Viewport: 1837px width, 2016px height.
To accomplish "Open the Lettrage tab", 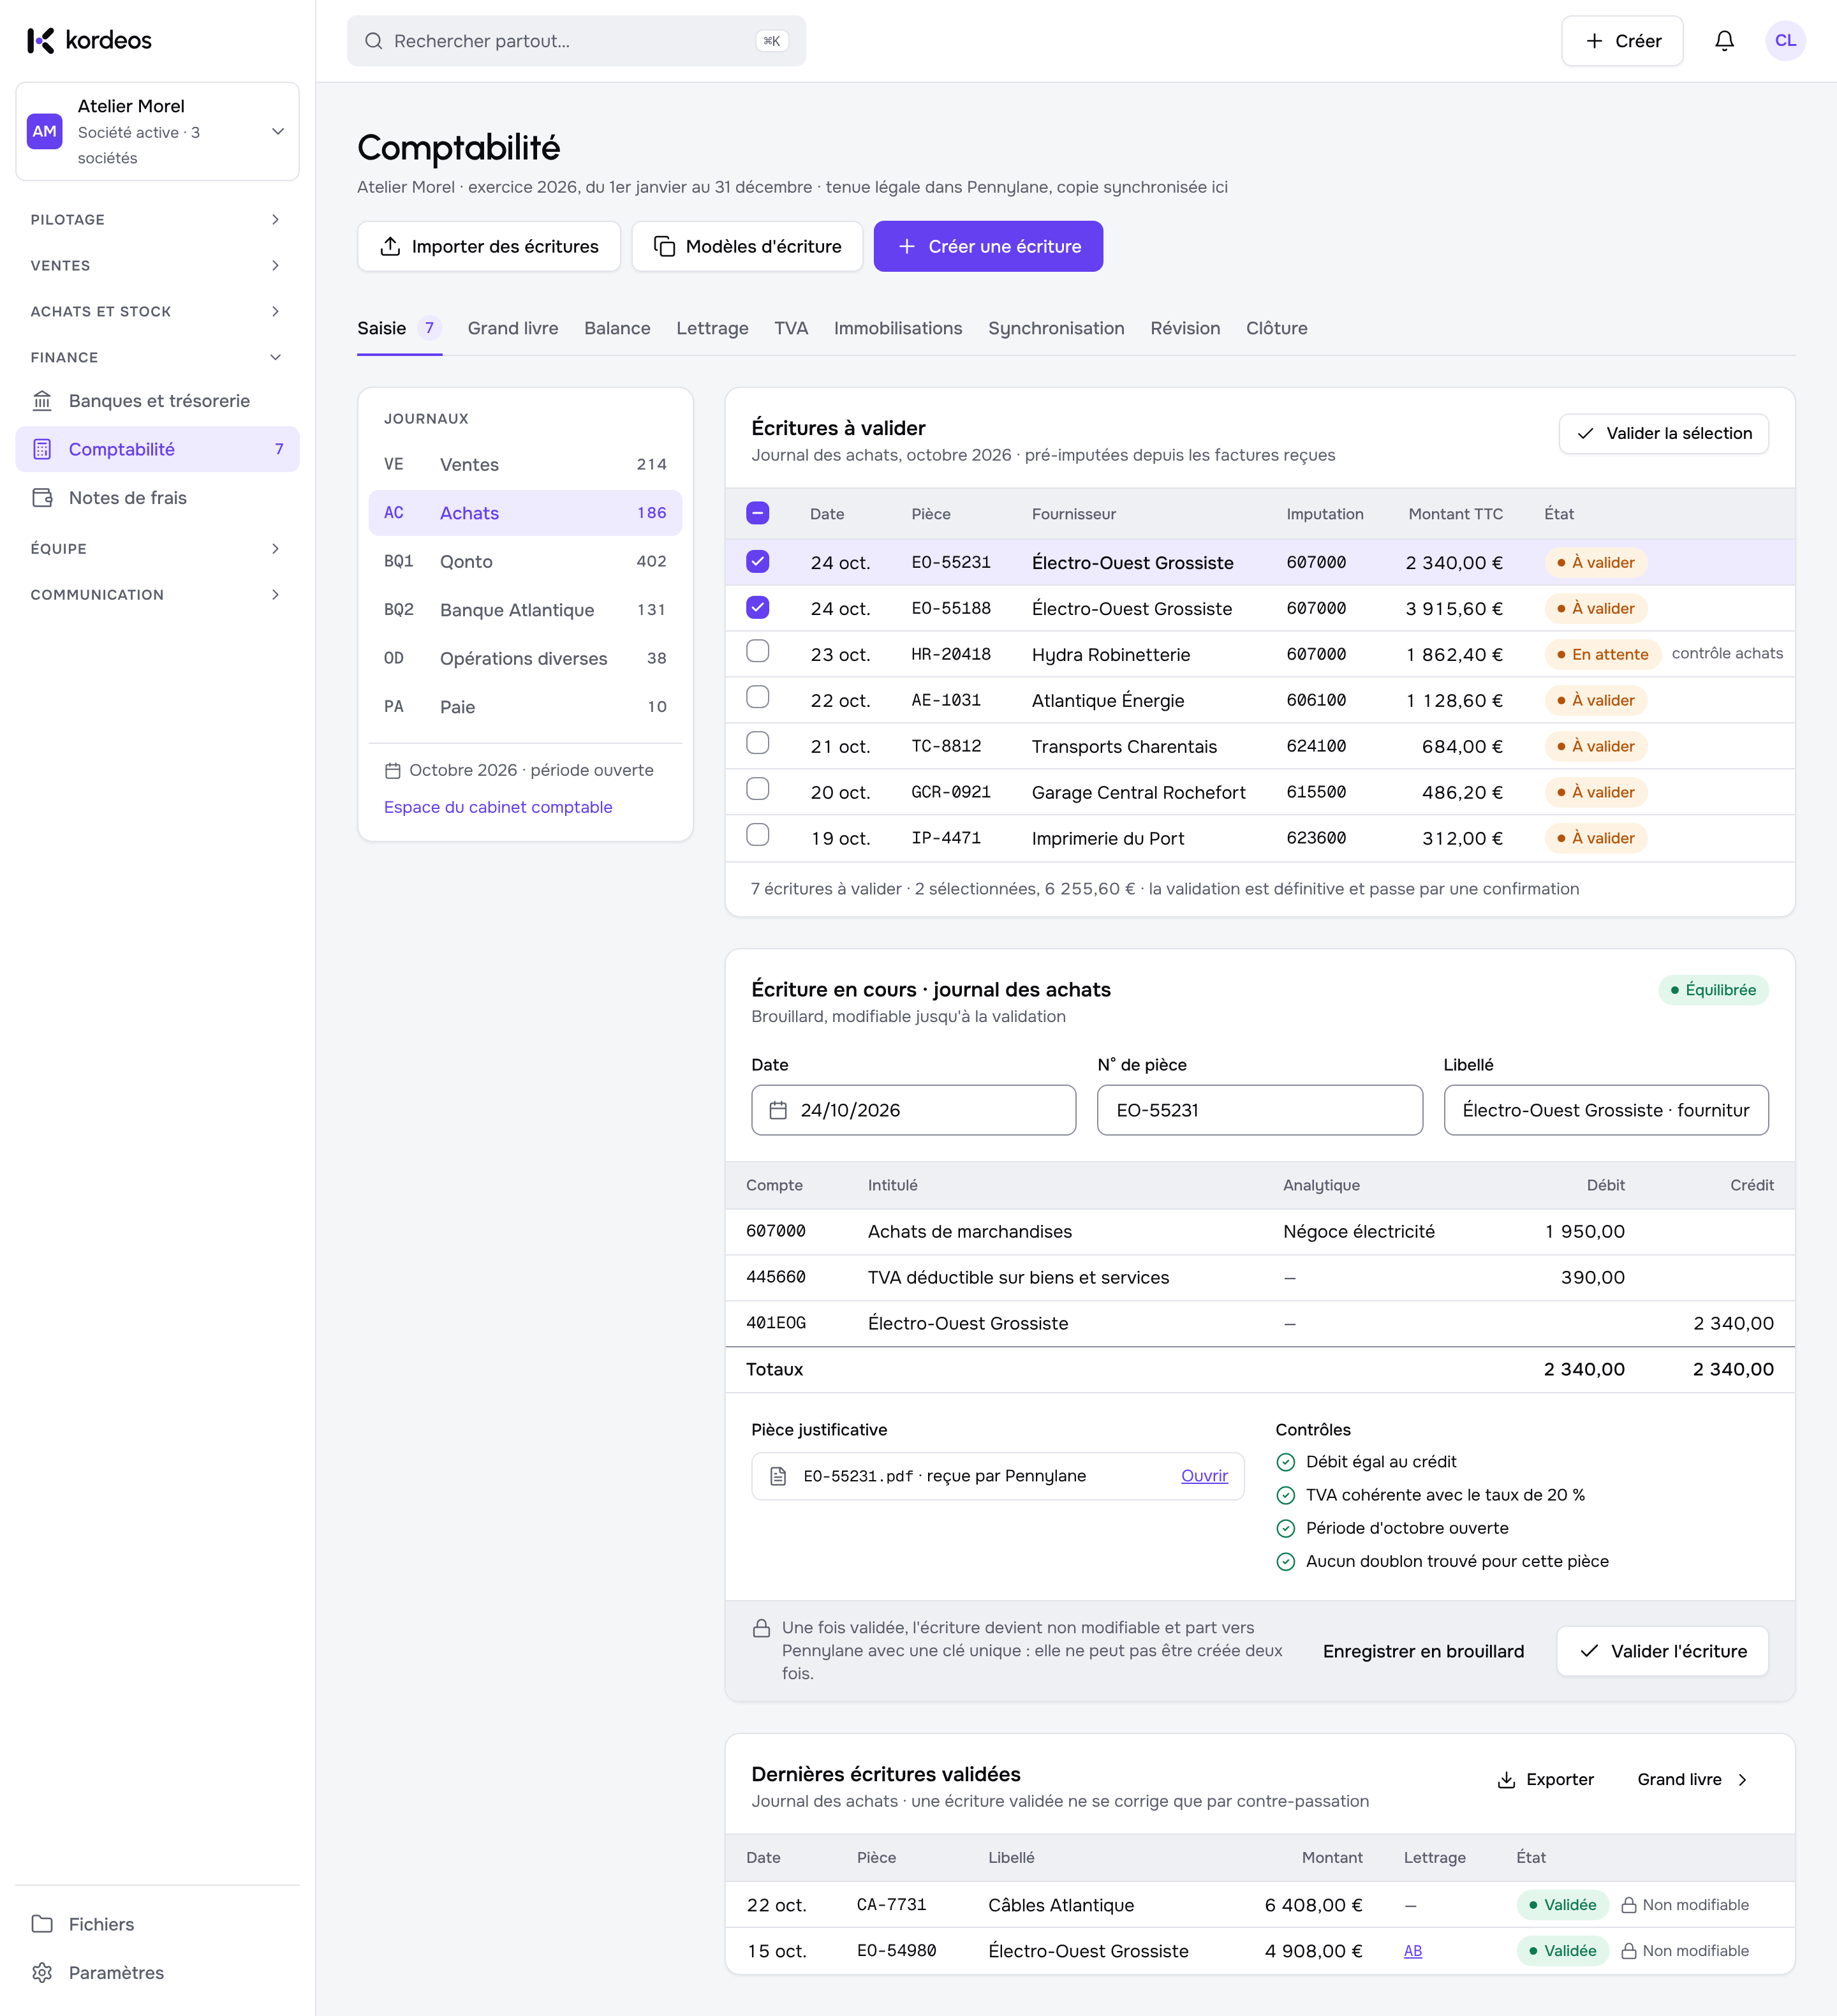I will pyautogui.click(x=712, y=328).
